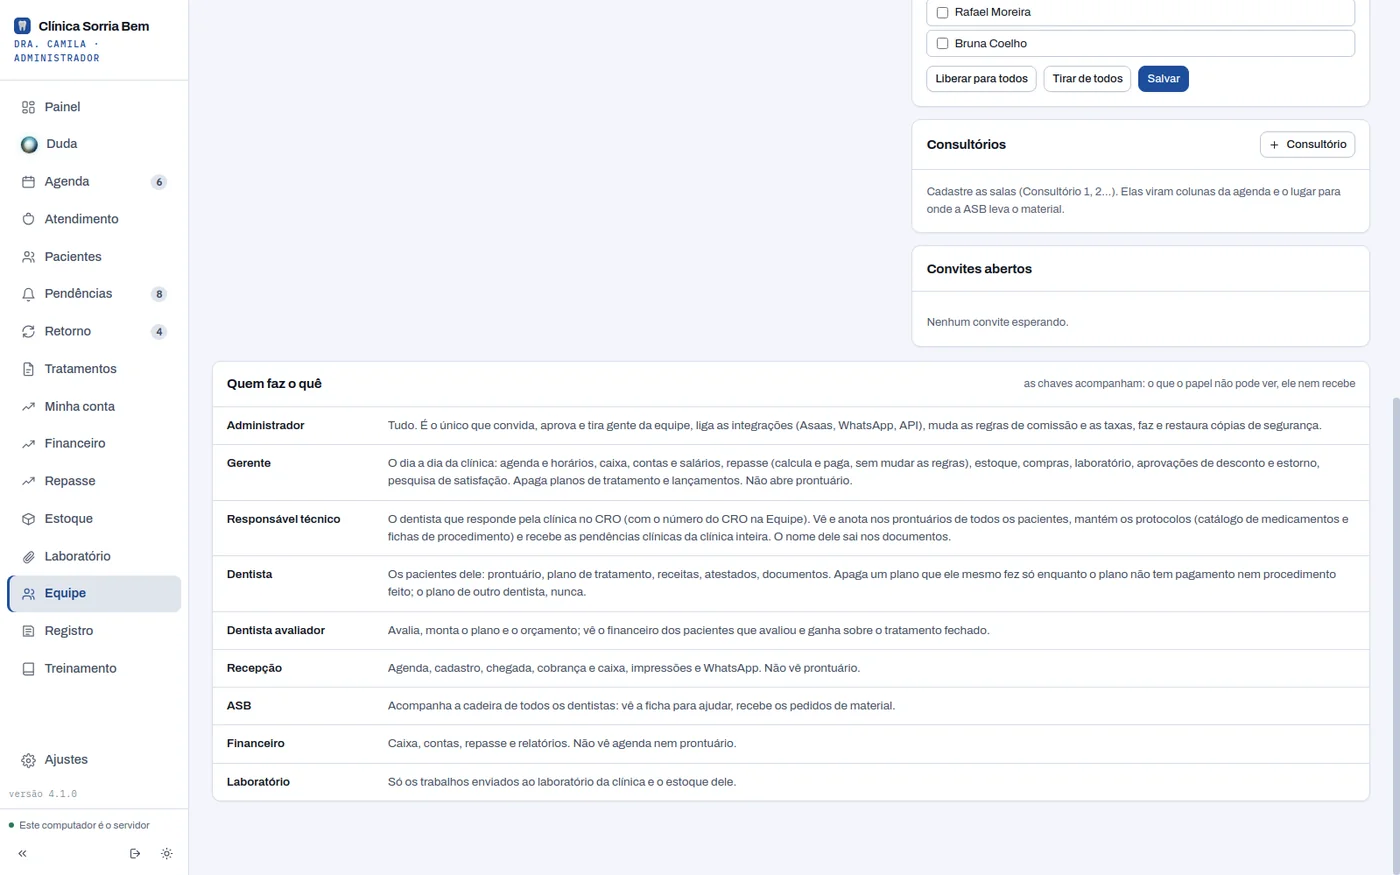Click the Administrador role row label
This screenshot has height=875, width=1400.
(265, 426)
